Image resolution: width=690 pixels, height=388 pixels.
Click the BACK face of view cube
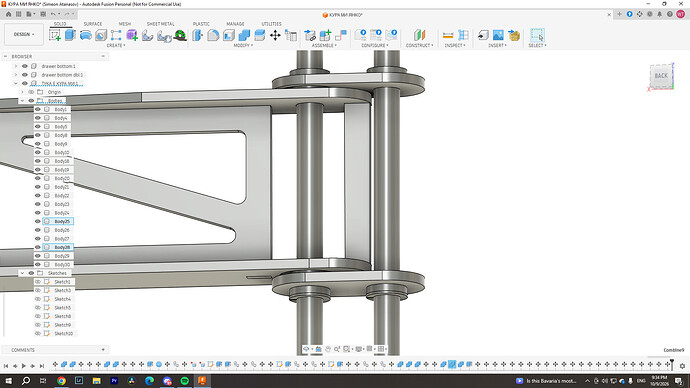661,76
